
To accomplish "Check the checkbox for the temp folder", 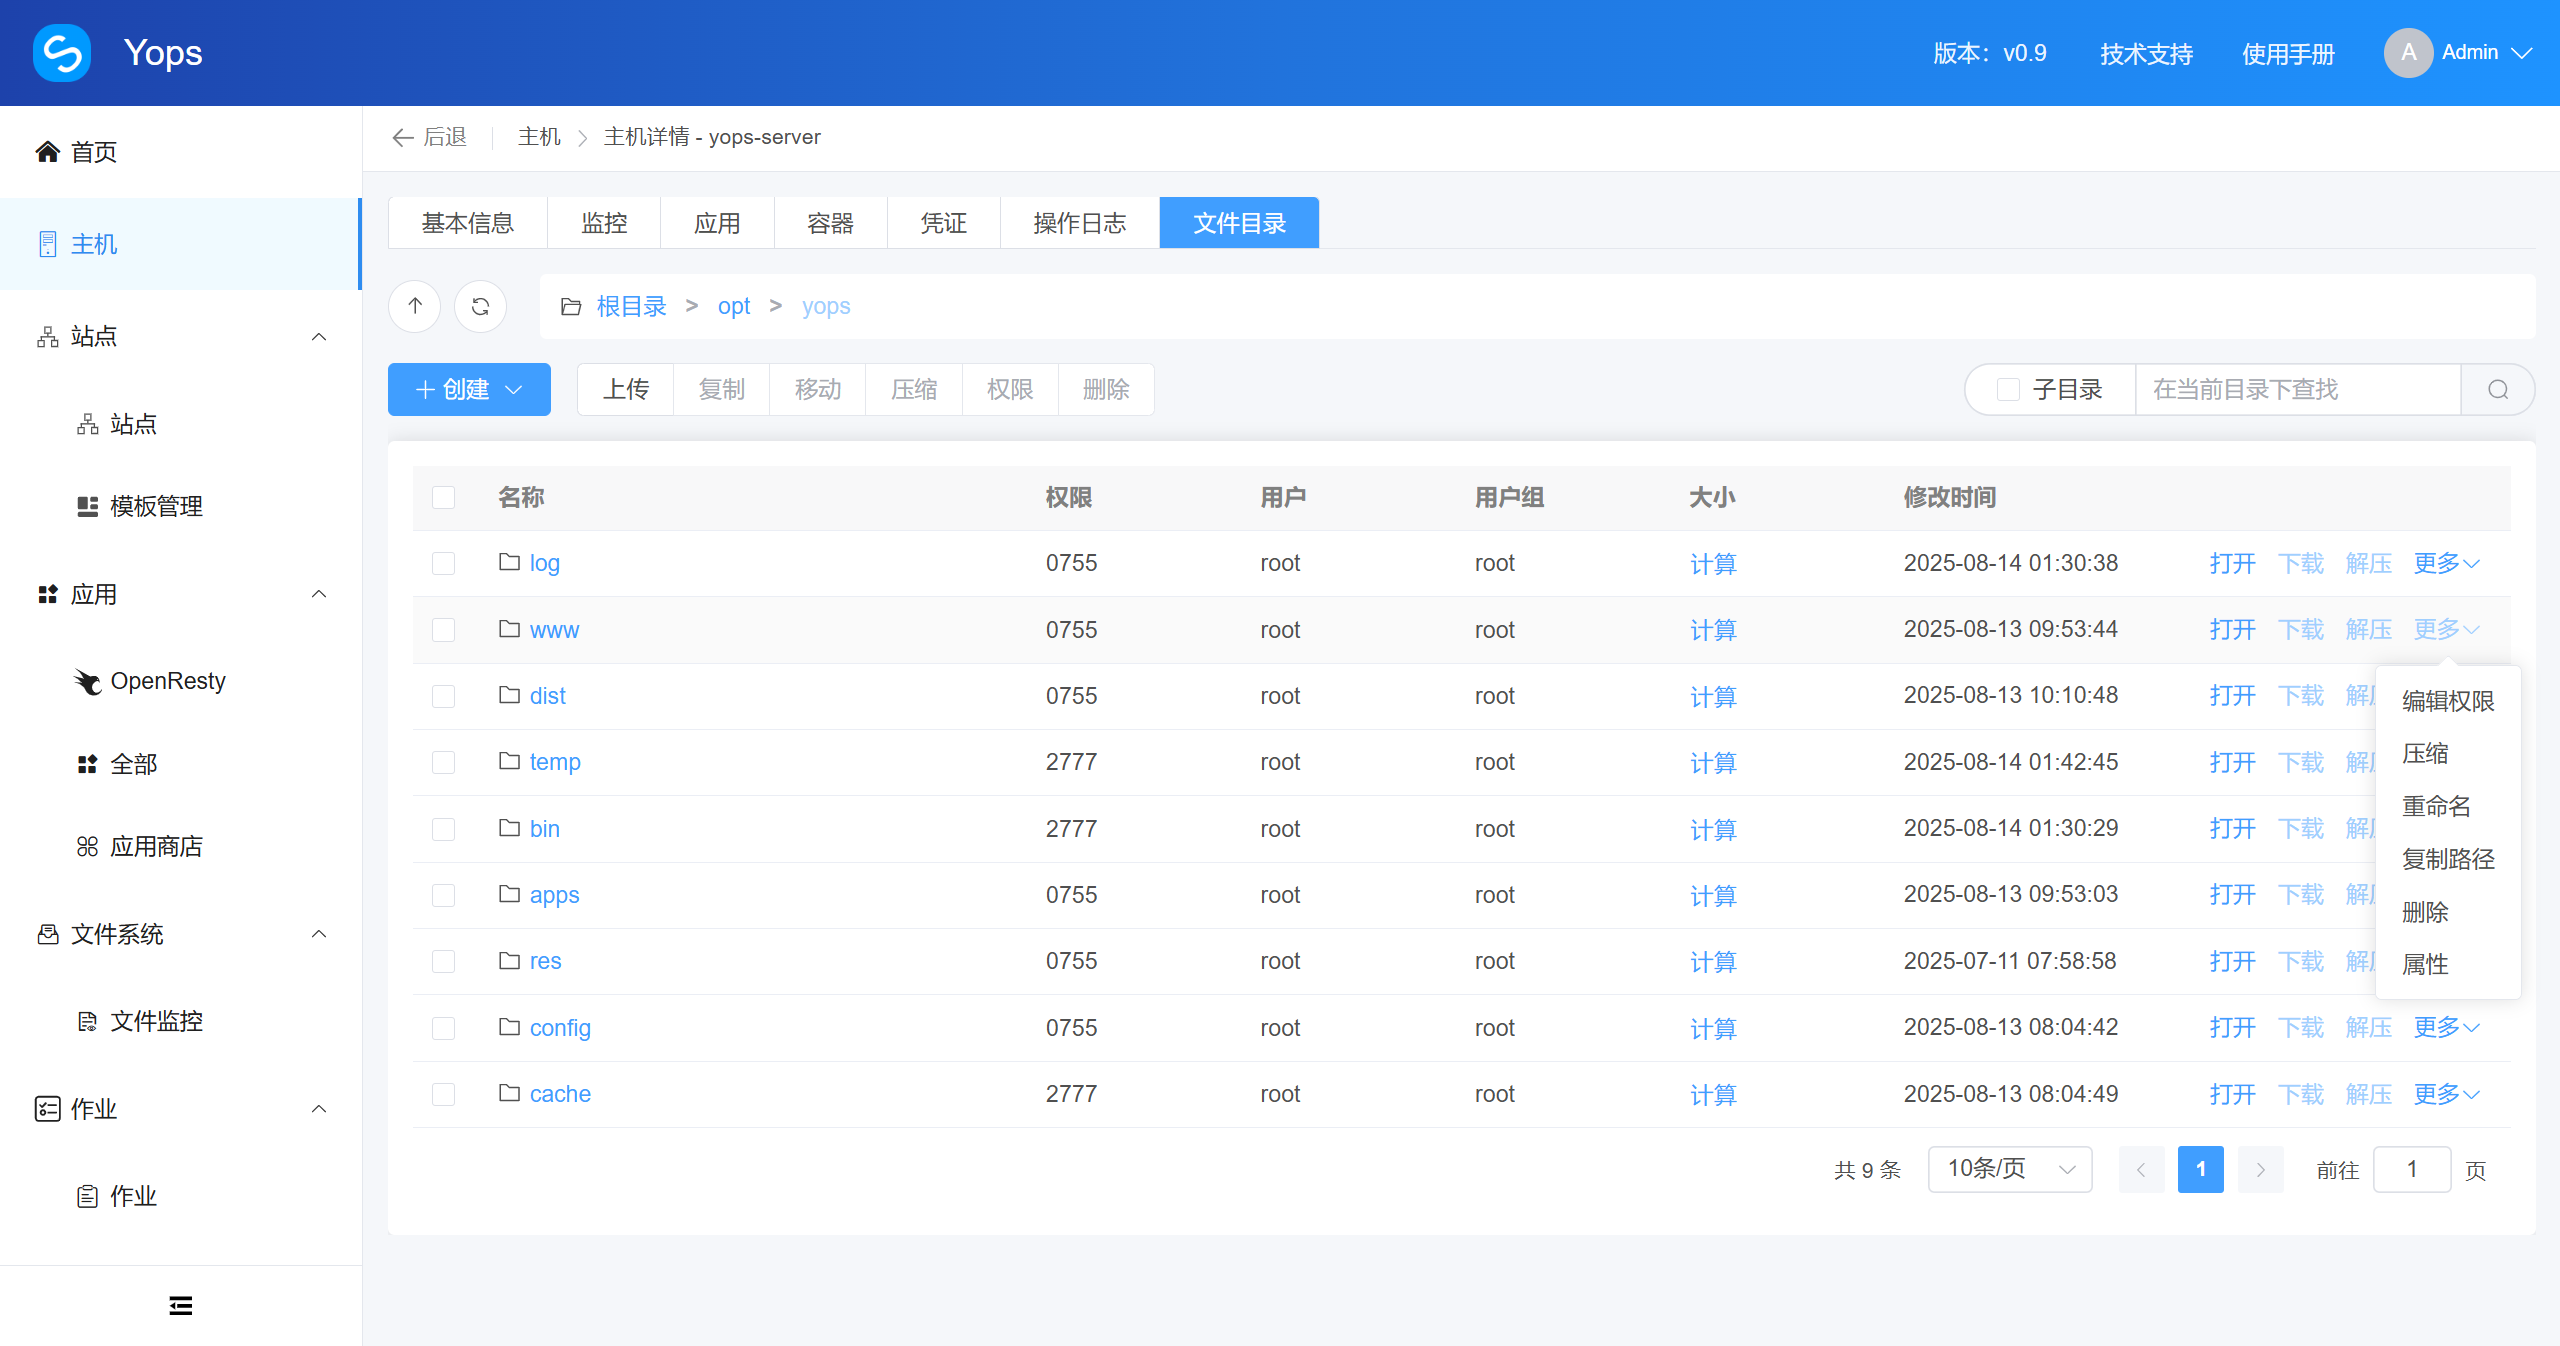I will pyautogui.click(x=443, y=762).
